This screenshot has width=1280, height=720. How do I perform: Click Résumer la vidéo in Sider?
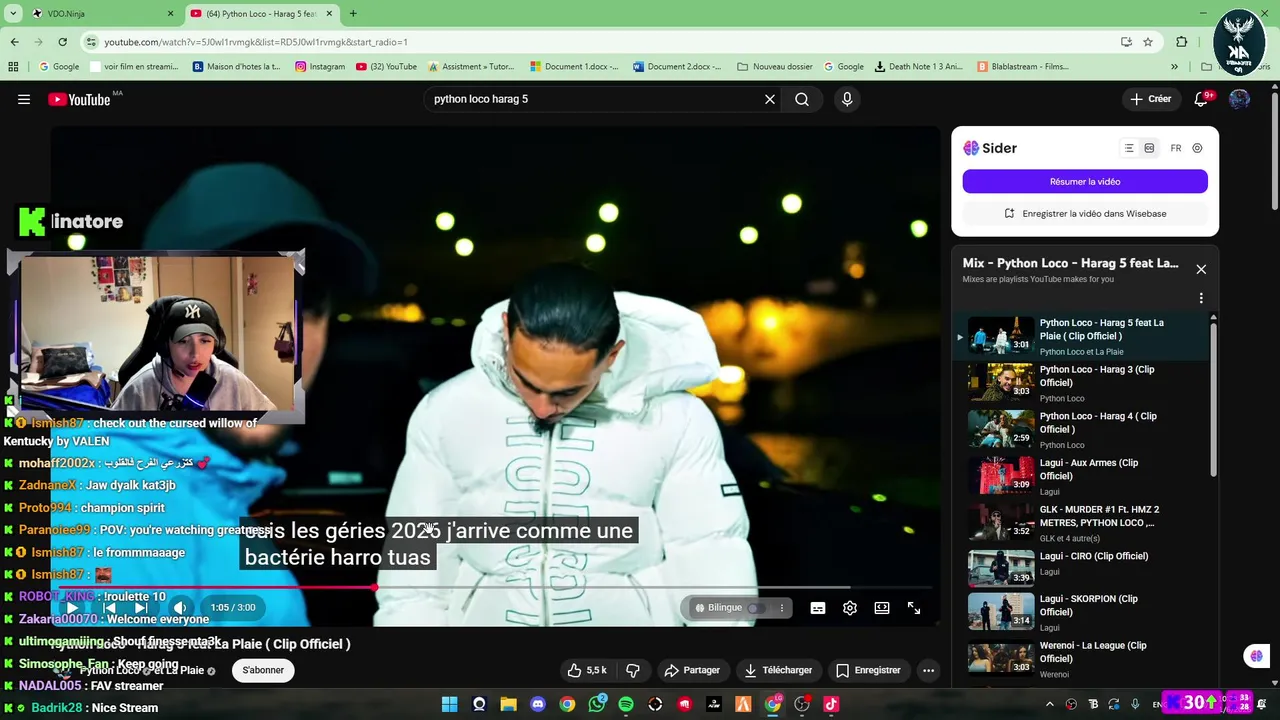[1085, 181]
